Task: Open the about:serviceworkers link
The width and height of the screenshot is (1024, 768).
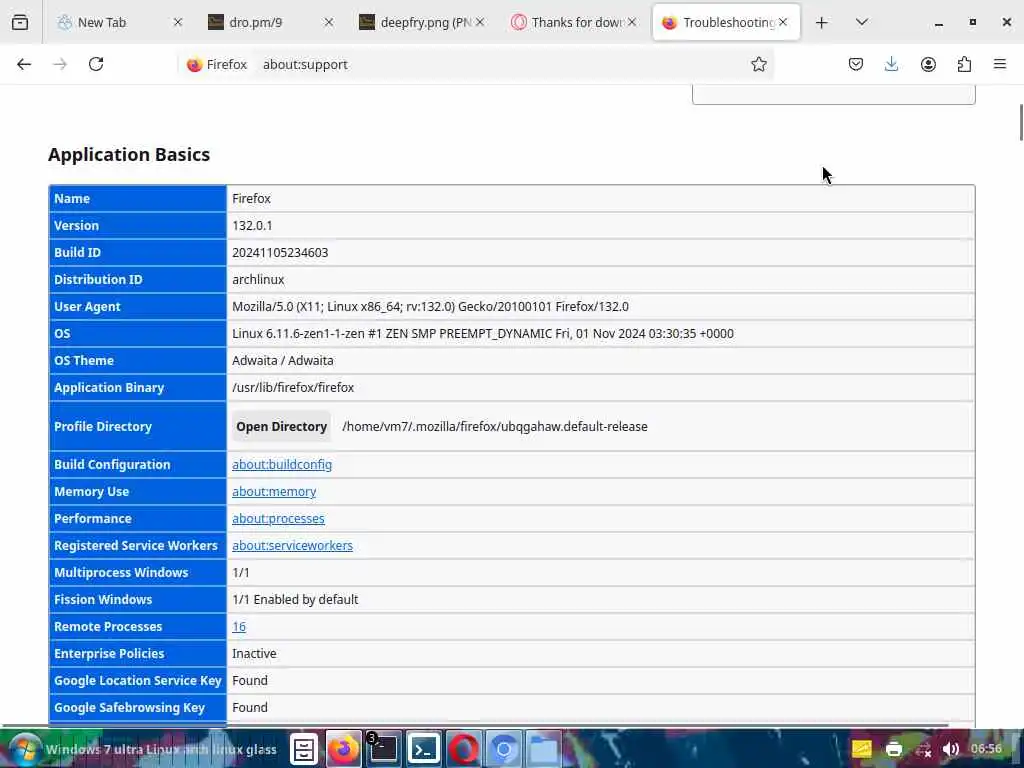Action: [x=293, y=545]
